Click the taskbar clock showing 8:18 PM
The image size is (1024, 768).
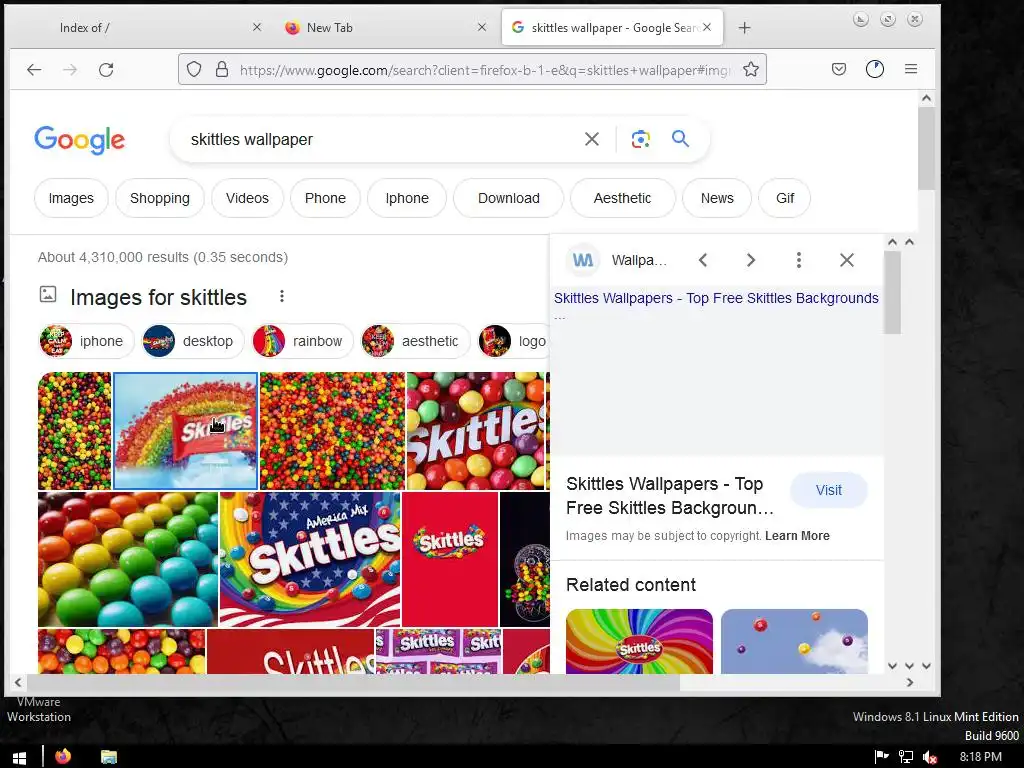click(x=980, y=757)
